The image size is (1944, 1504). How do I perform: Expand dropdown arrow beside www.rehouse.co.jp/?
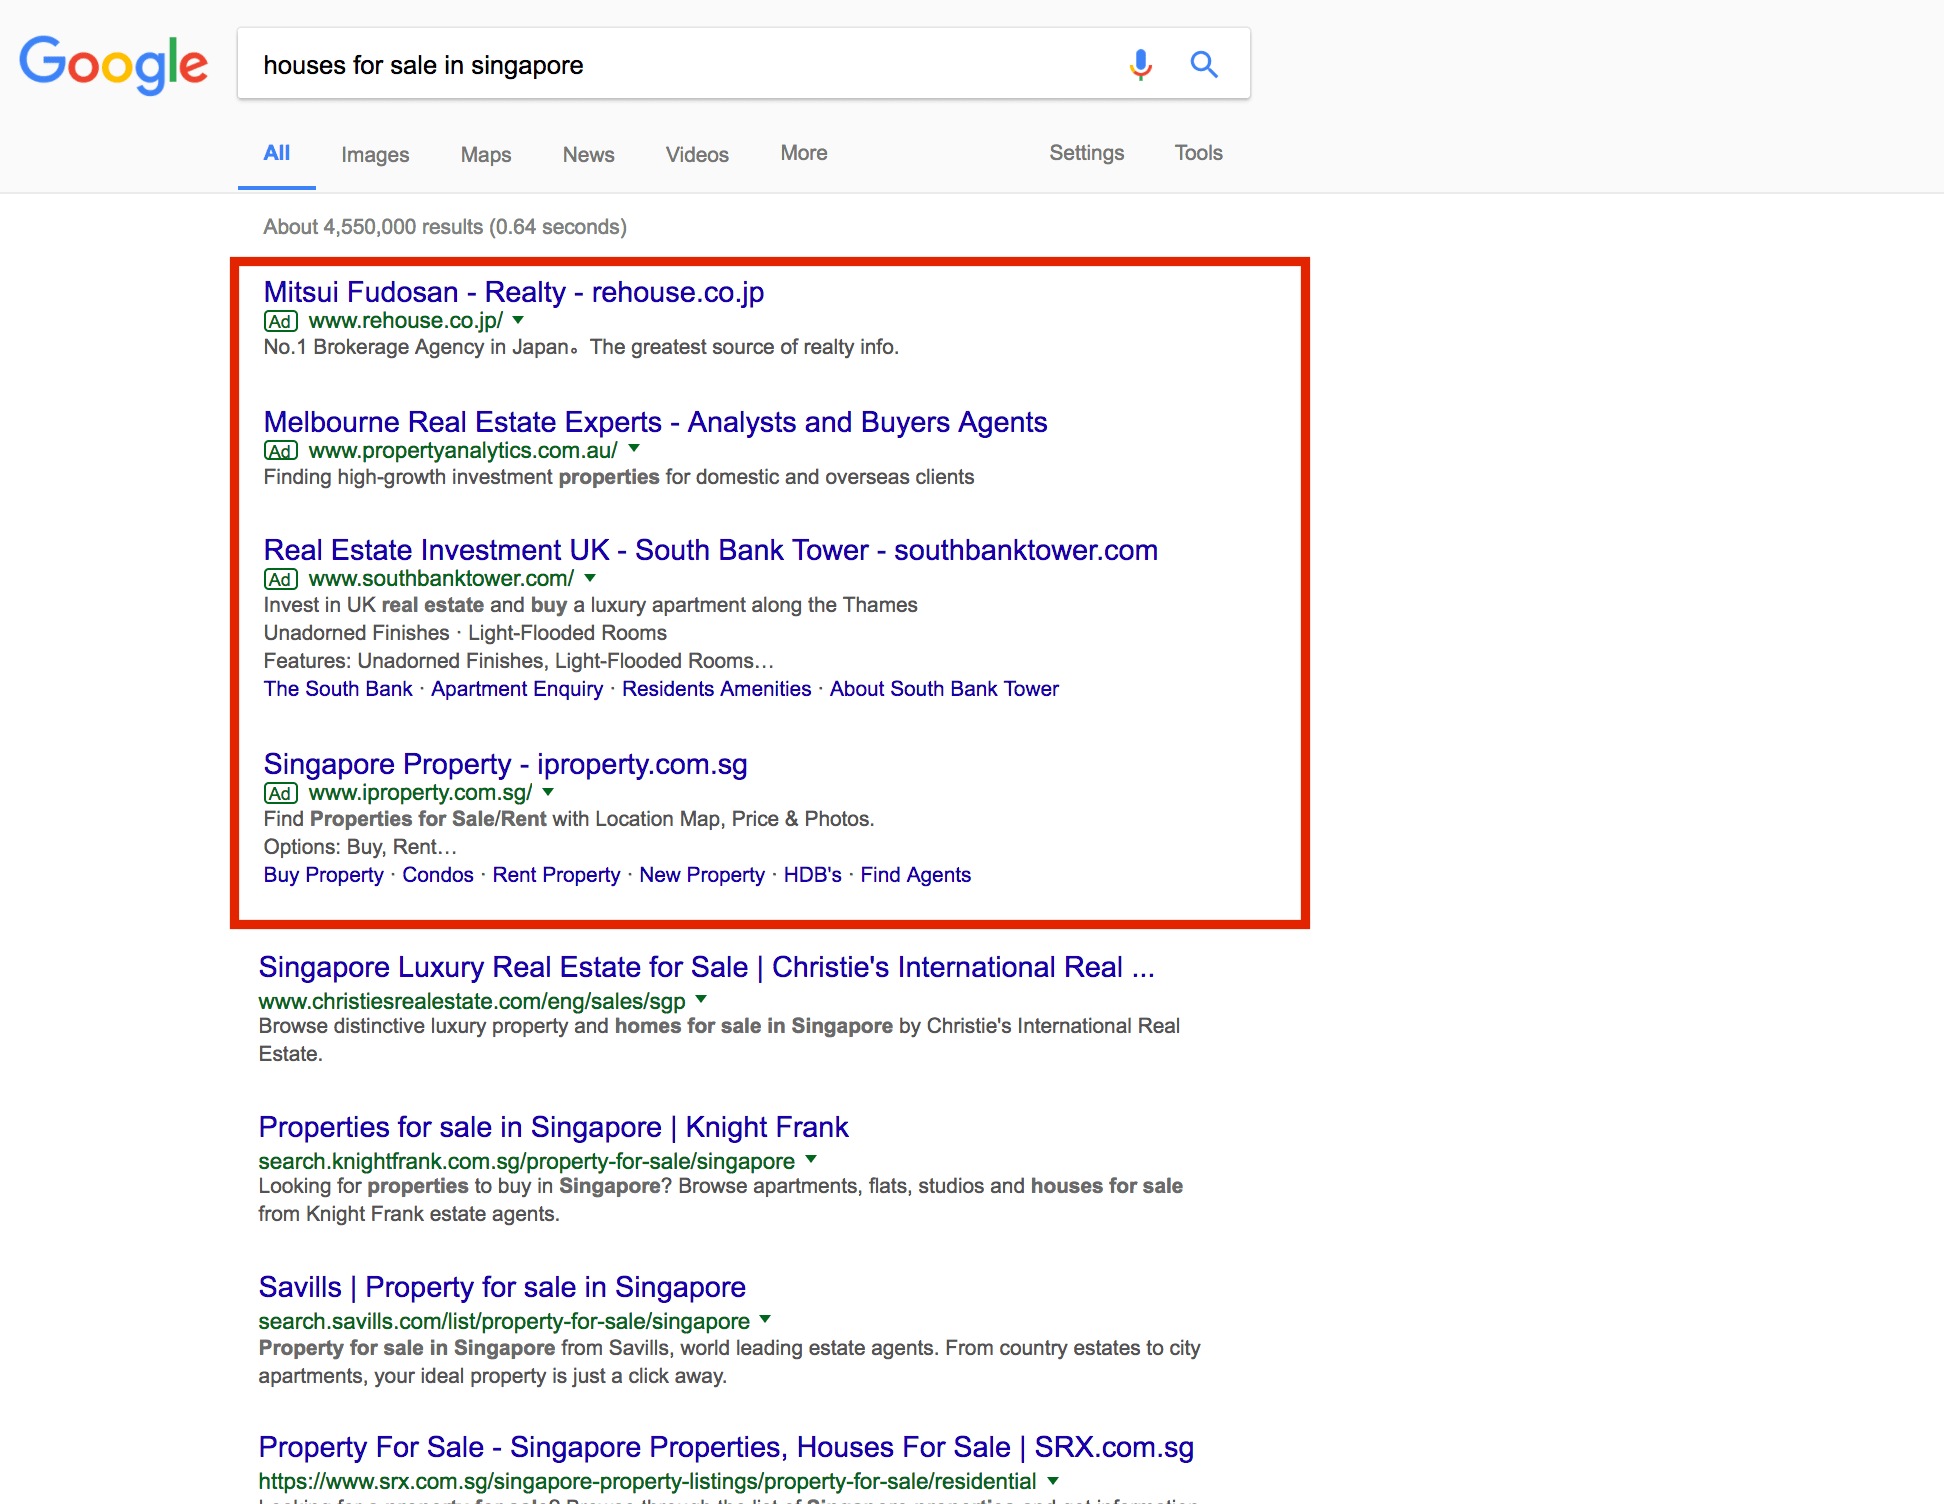[518, 320]
